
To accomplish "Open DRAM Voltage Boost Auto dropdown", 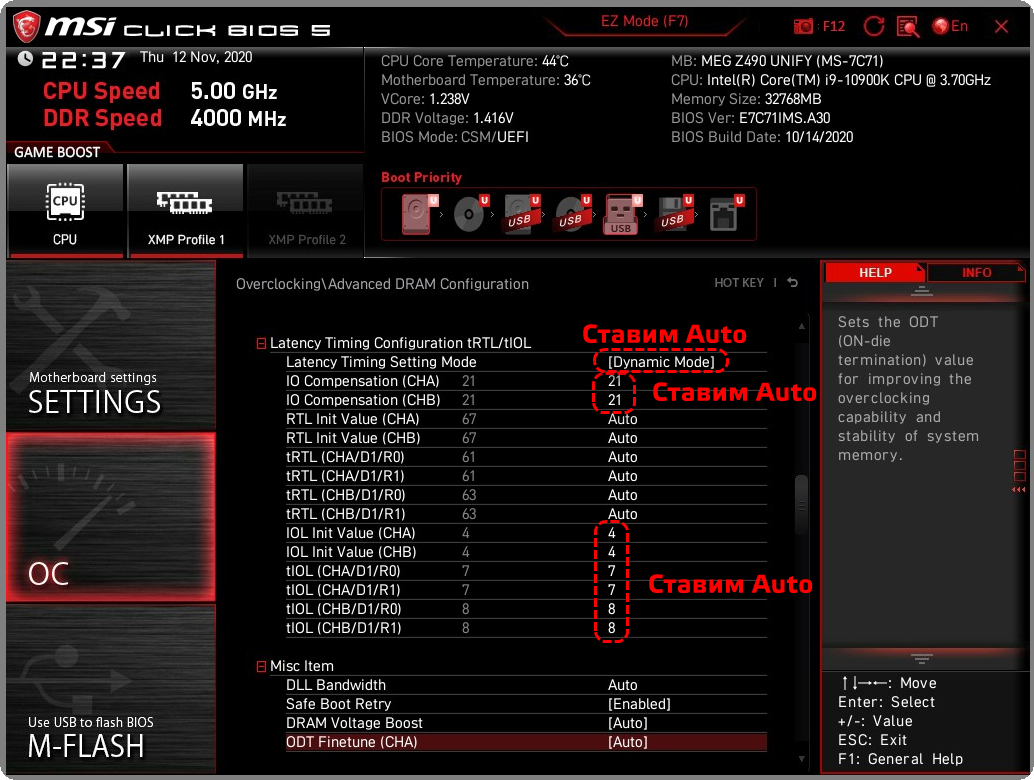I will (627, 723).
